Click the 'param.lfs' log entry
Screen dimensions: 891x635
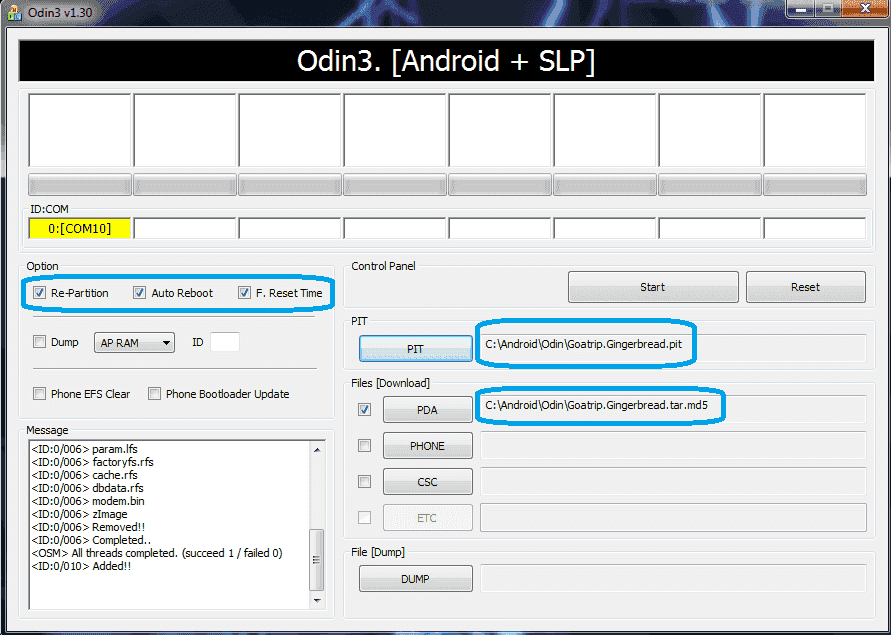[84, 449]
